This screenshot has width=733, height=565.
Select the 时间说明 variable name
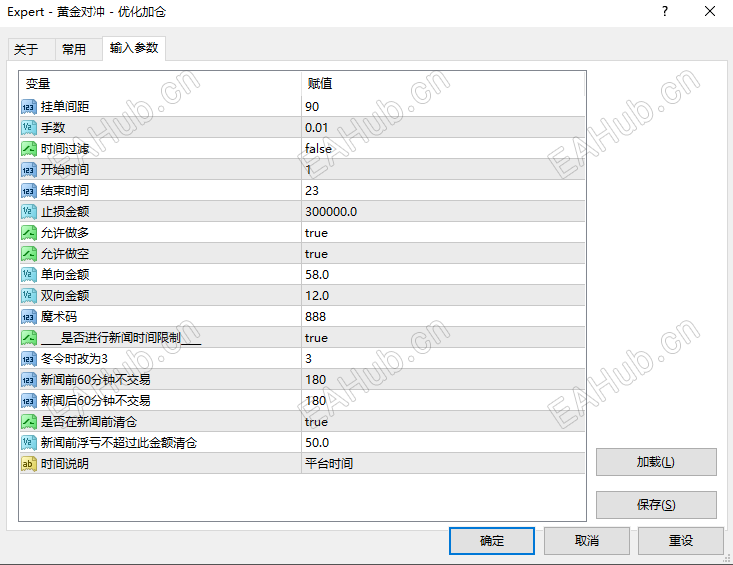(x=65, y=464)
